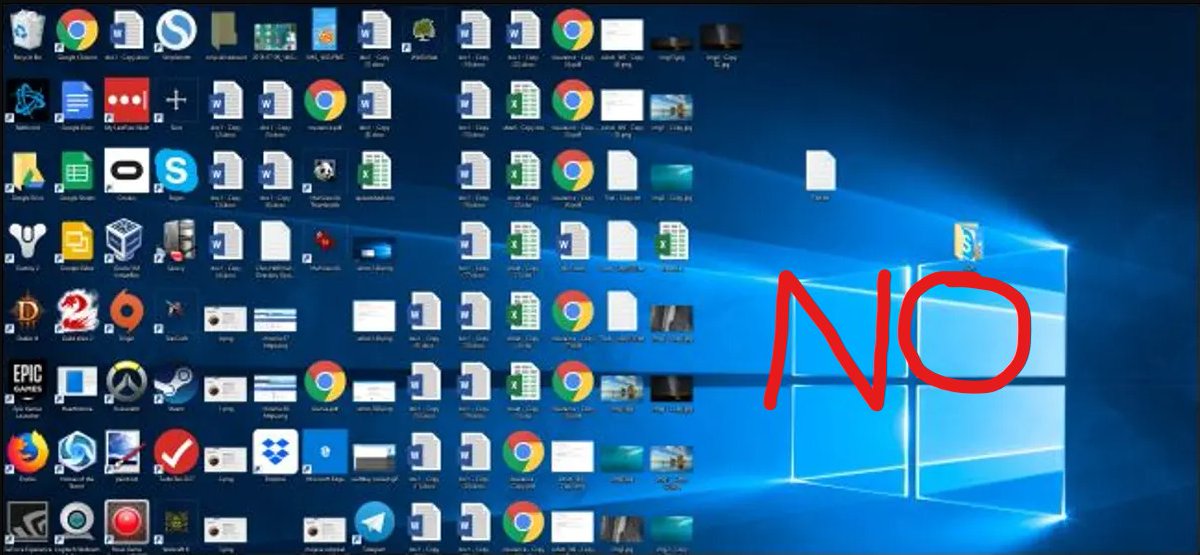Select the olive SD-card shaped file icon
This screenshot has height=555, width=1200.
(x=225, y=30)
